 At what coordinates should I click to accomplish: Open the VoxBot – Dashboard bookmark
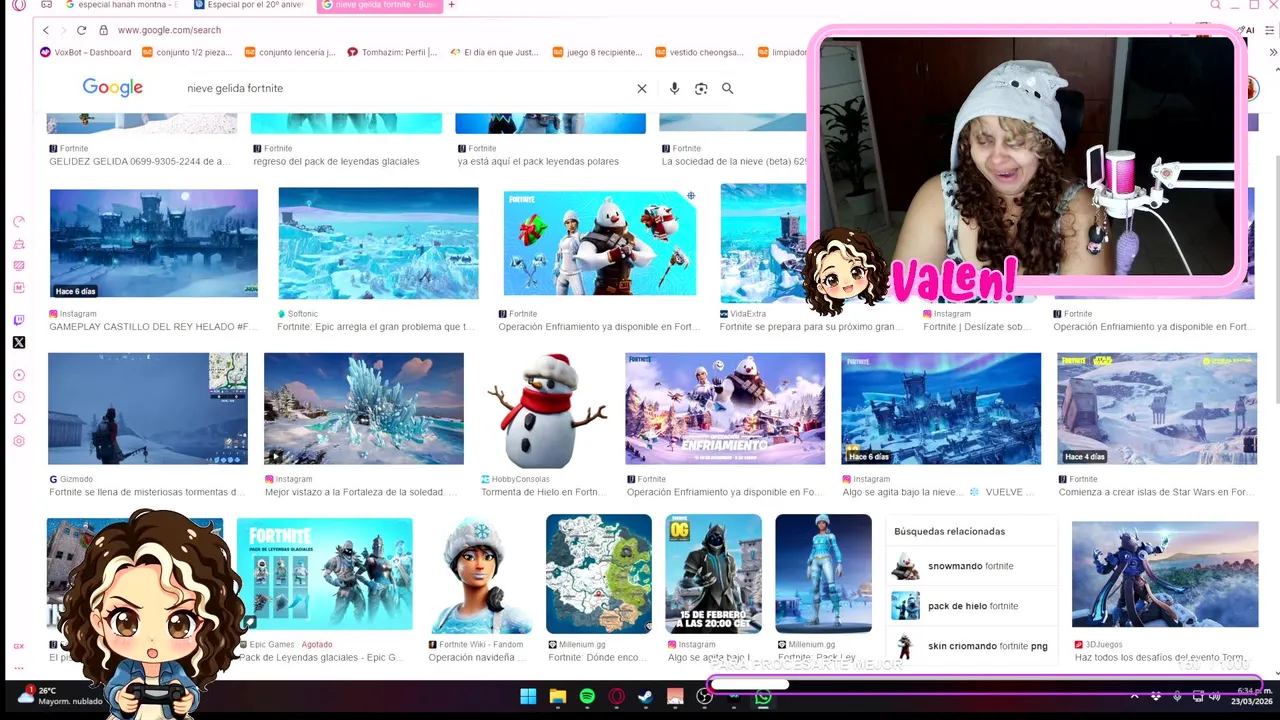(x=86, y=52)
